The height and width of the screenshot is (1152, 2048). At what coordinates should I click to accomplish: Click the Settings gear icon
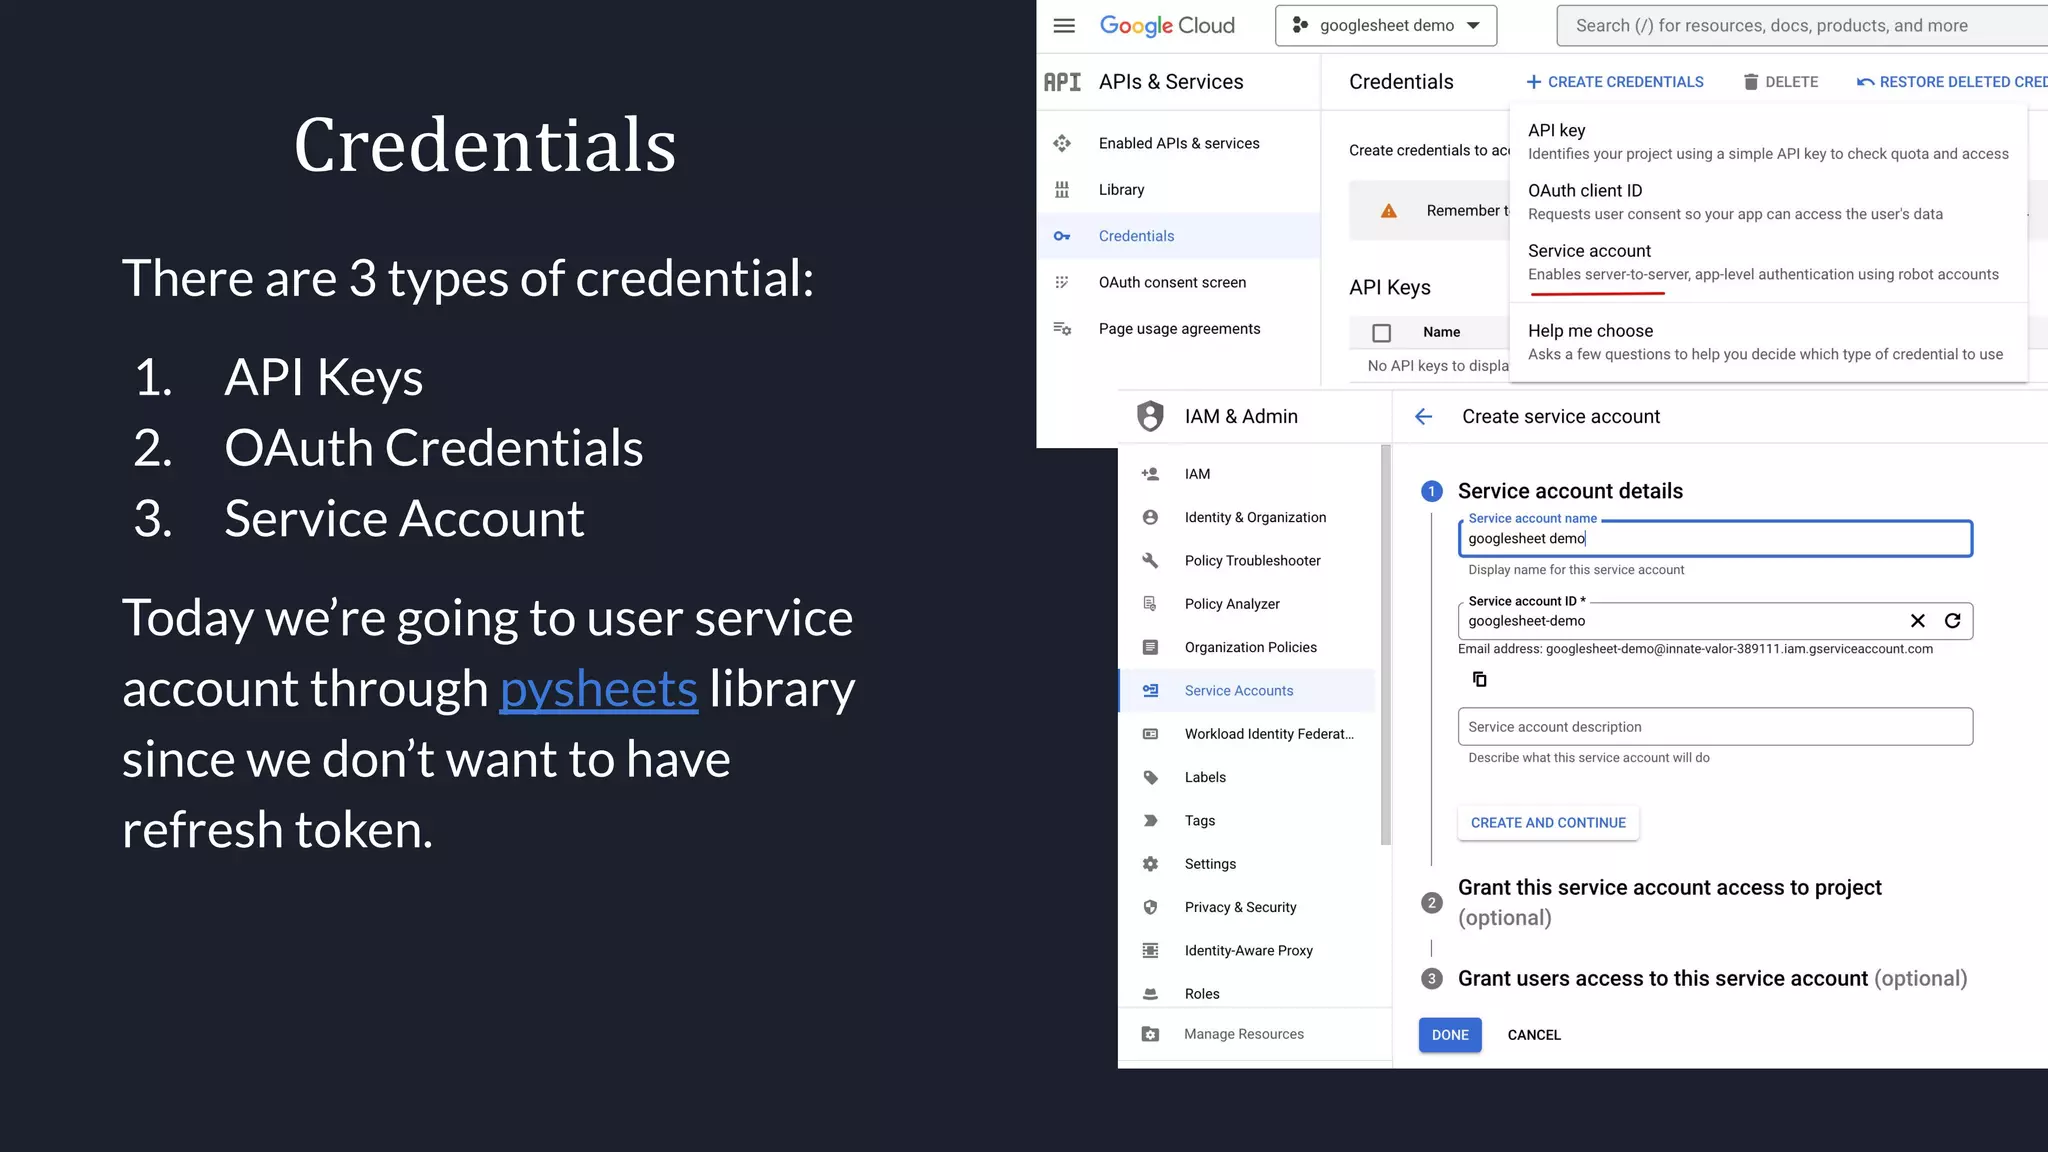1150,864
